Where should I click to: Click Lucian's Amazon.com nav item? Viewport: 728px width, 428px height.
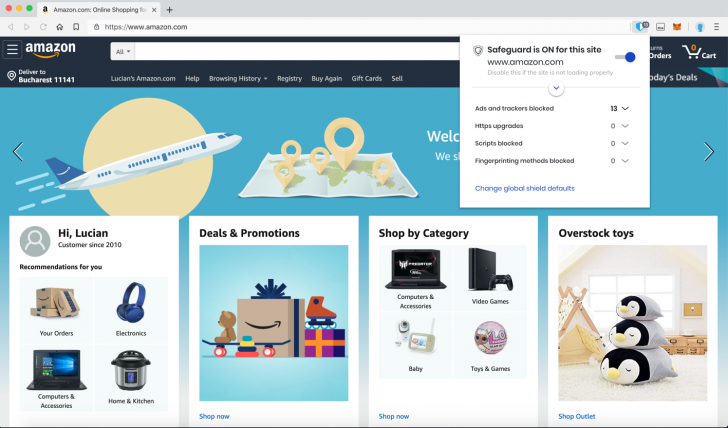coord(143,78)
